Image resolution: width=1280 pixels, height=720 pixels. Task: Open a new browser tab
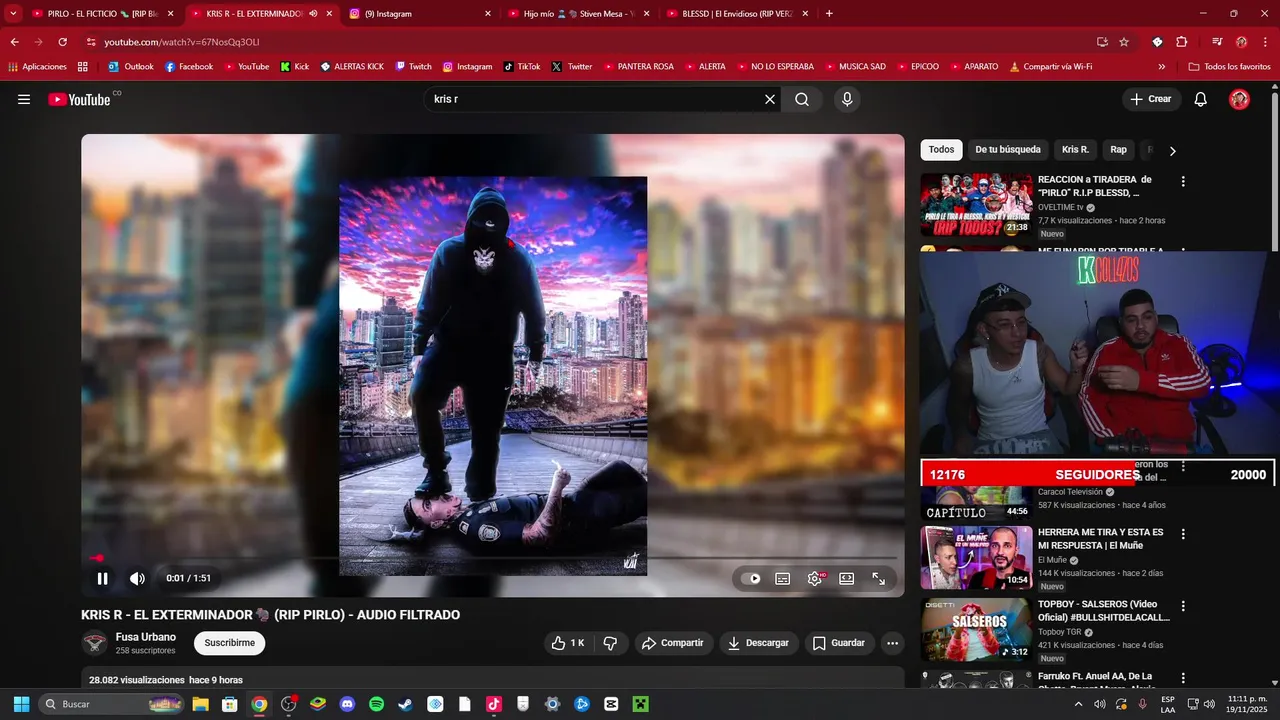(829, 14)
